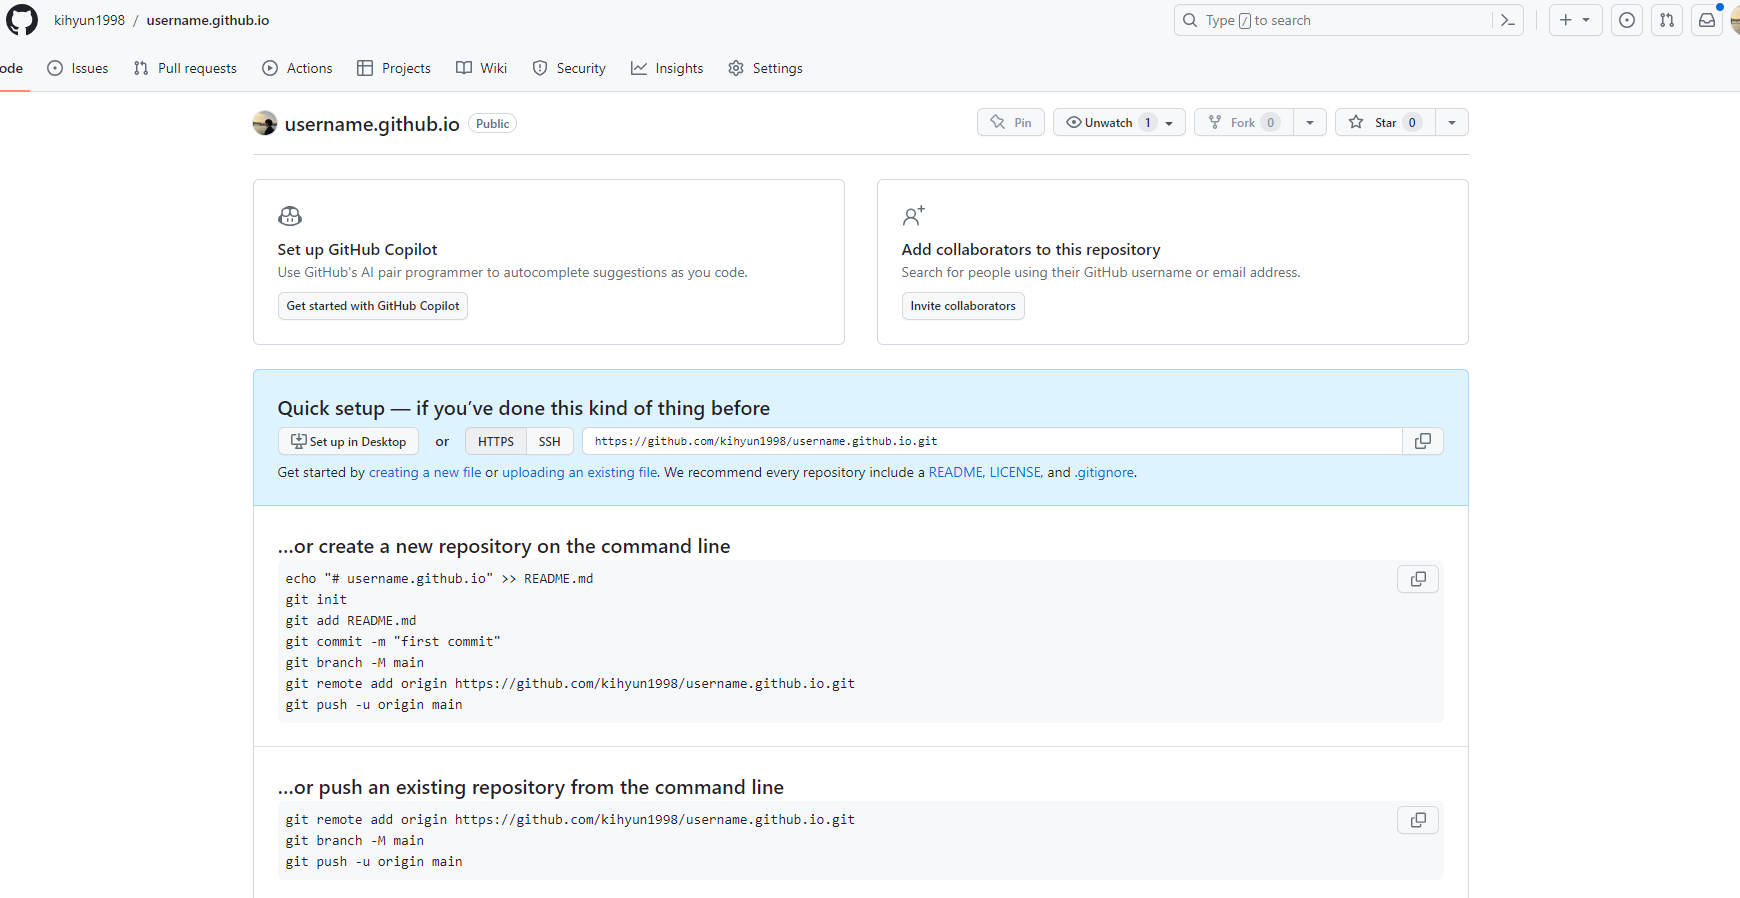Click the 'git add README.md' line
The height and width of the screenshot is (898, 1740).
click(351, 621)
